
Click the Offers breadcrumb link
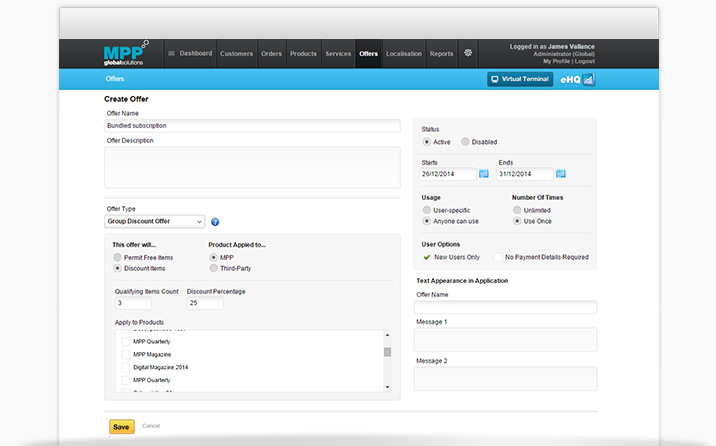click(x=115, y=79)
